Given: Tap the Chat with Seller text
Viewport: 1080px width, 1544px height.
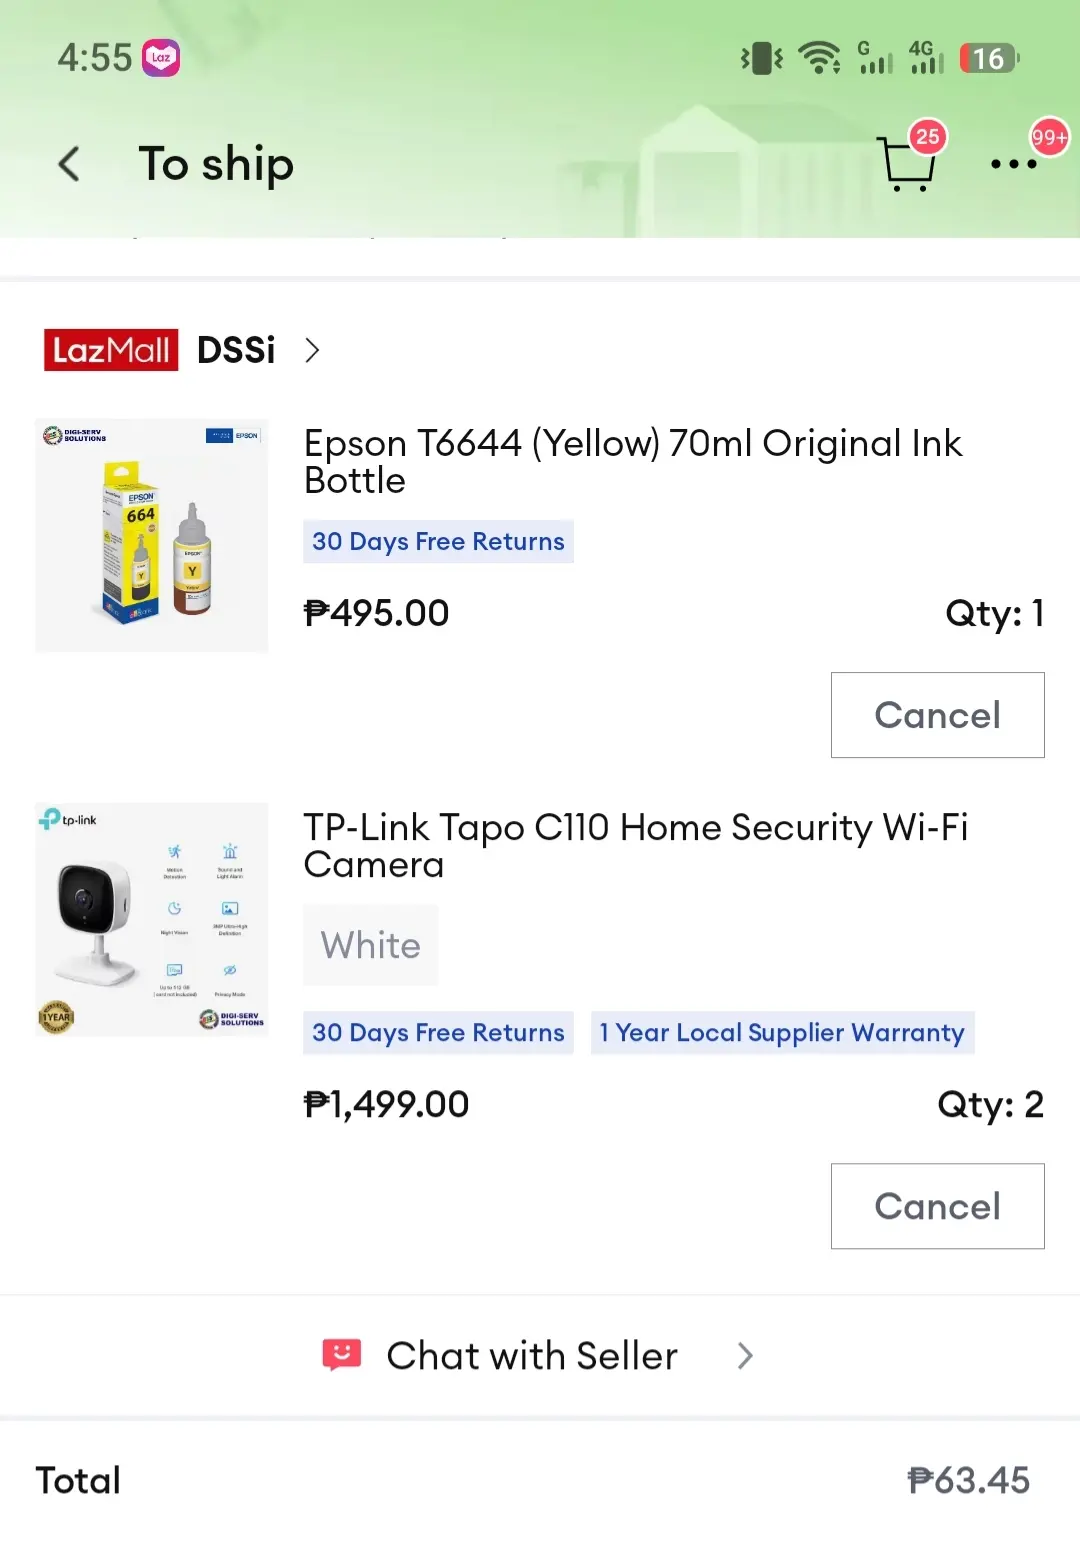Looking at the screenshot, I should click(x=532, y=1356).
